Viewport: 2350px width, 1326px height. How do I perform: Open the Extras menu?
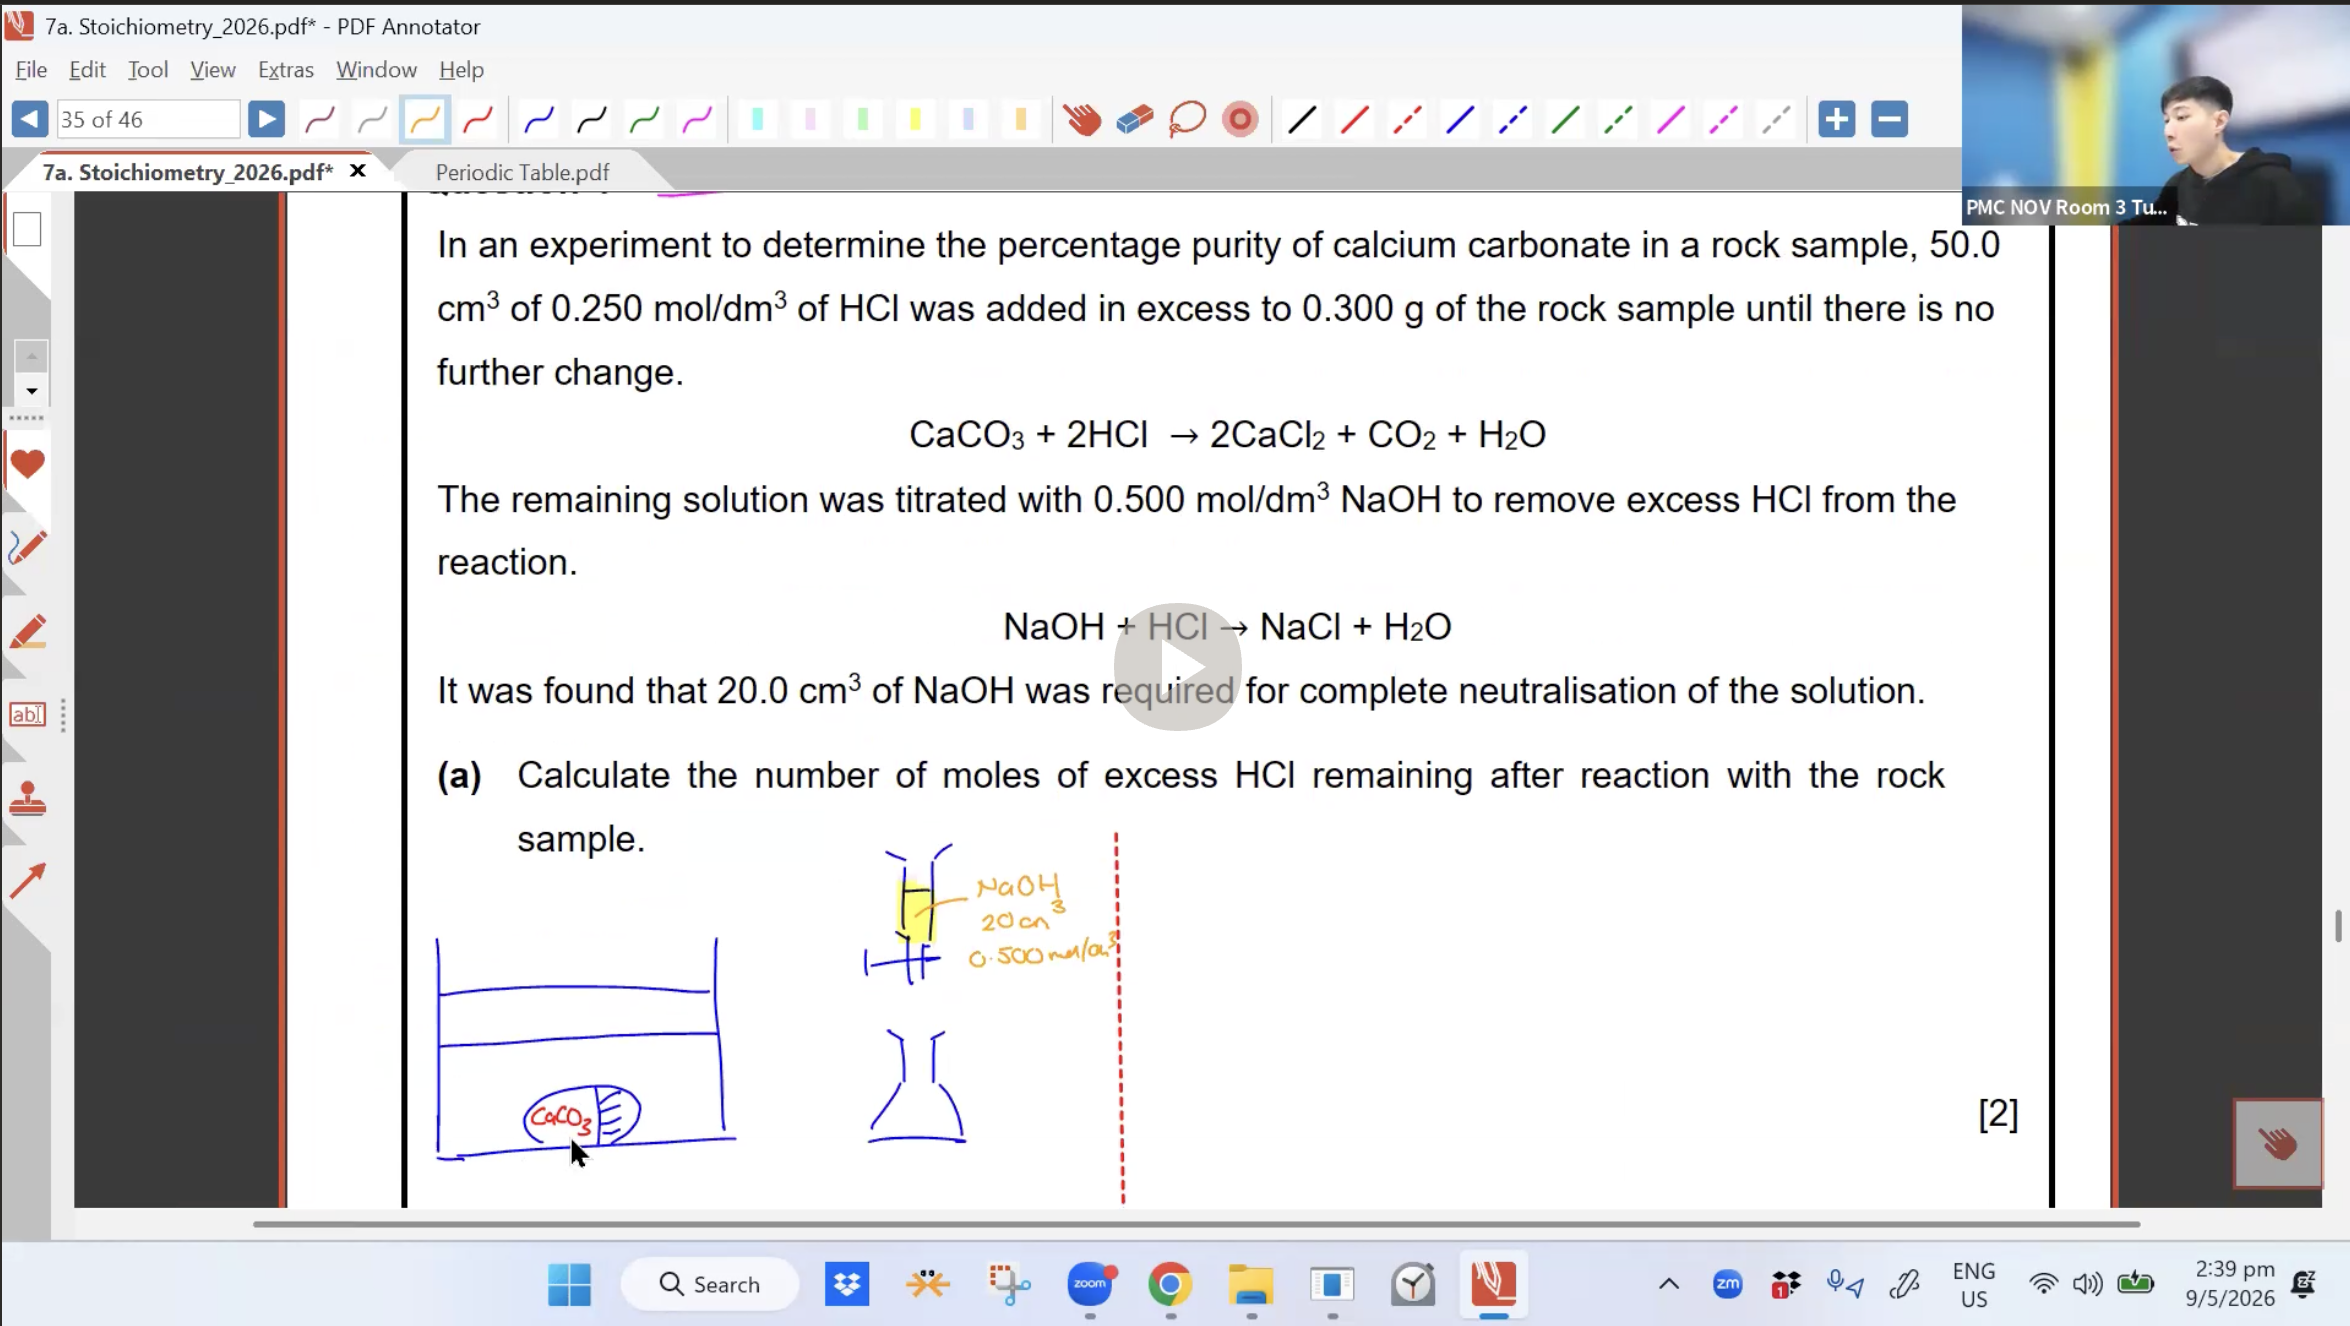pos(286,69)
